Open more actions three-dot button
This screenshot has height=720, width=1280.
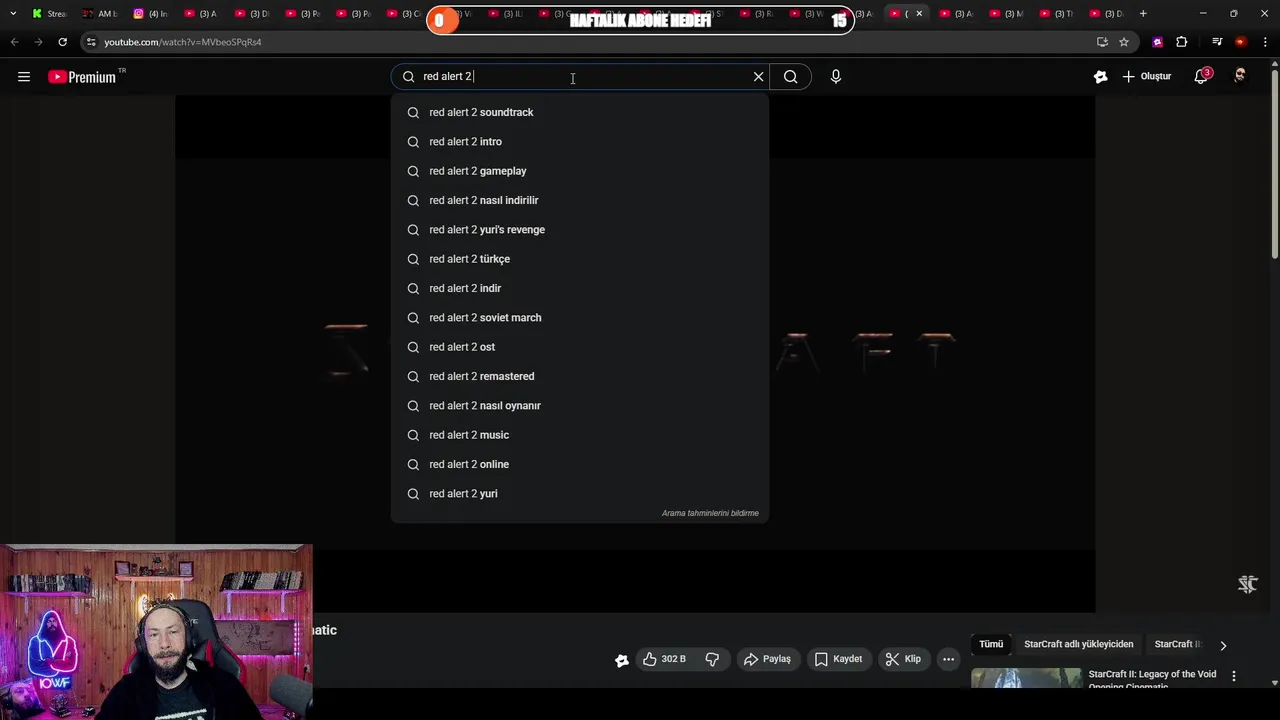948,659
